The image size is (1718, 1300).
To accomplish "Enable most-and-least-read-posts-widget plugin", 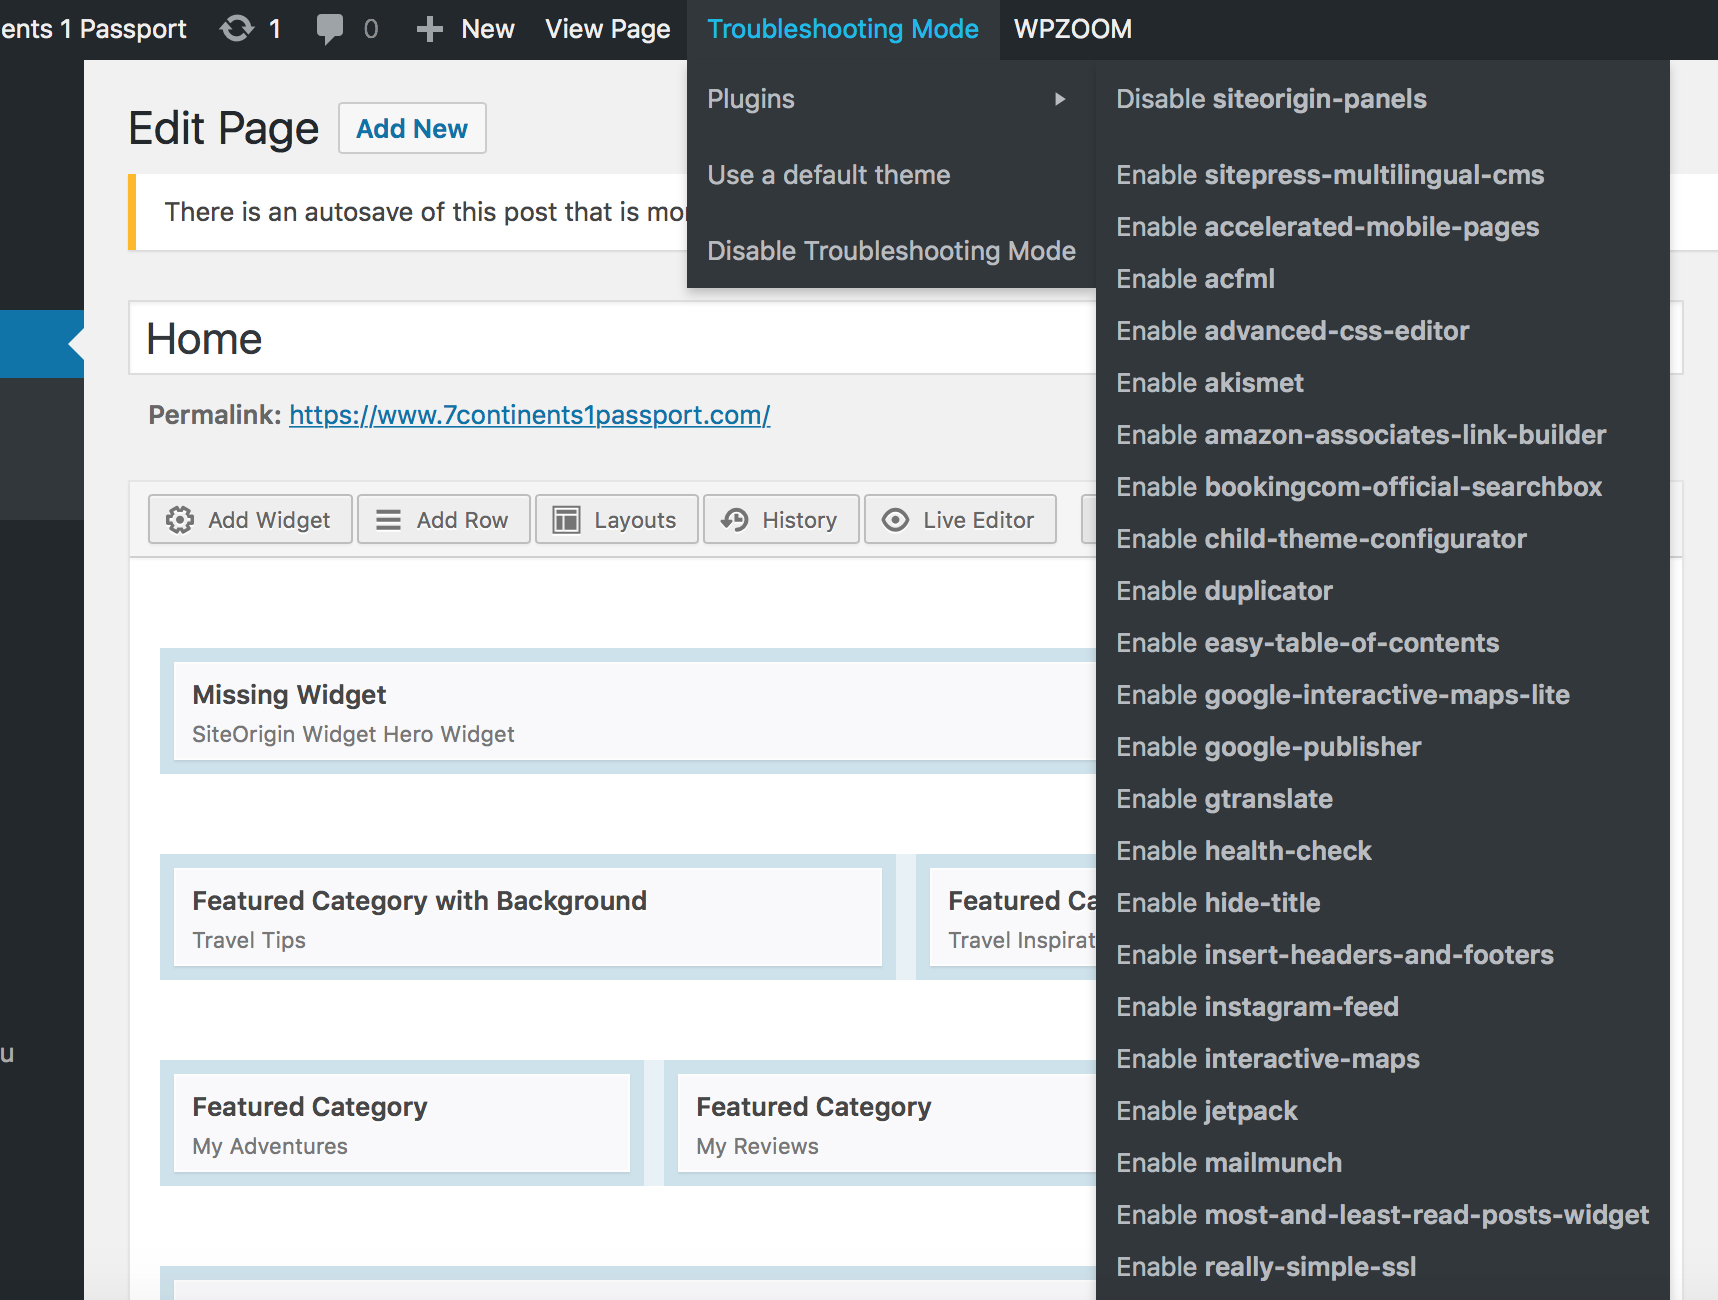I will pyautogui.click(x=1382, y=1215).
